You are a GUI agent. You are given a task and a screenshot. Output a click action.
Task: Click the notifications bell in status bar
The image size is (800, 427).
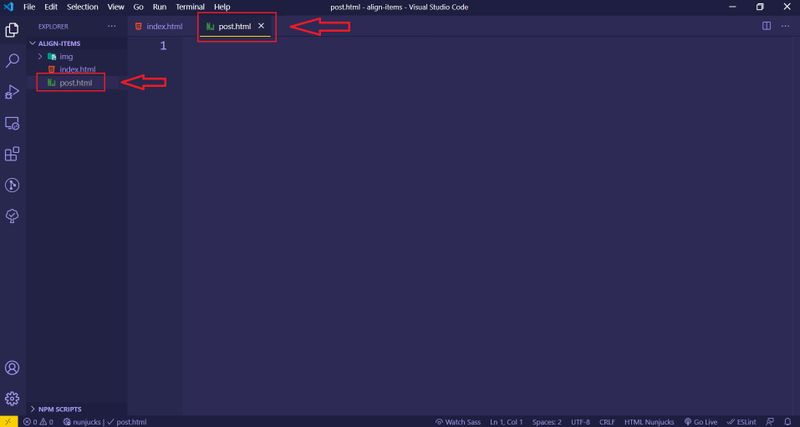789,421
